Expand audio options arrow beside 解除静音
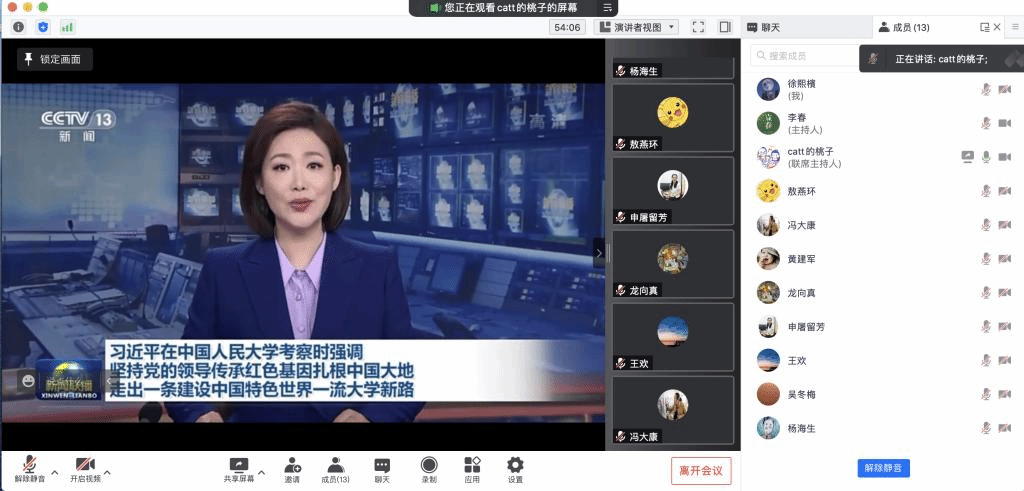1024x491 pixels. (54, 472)
